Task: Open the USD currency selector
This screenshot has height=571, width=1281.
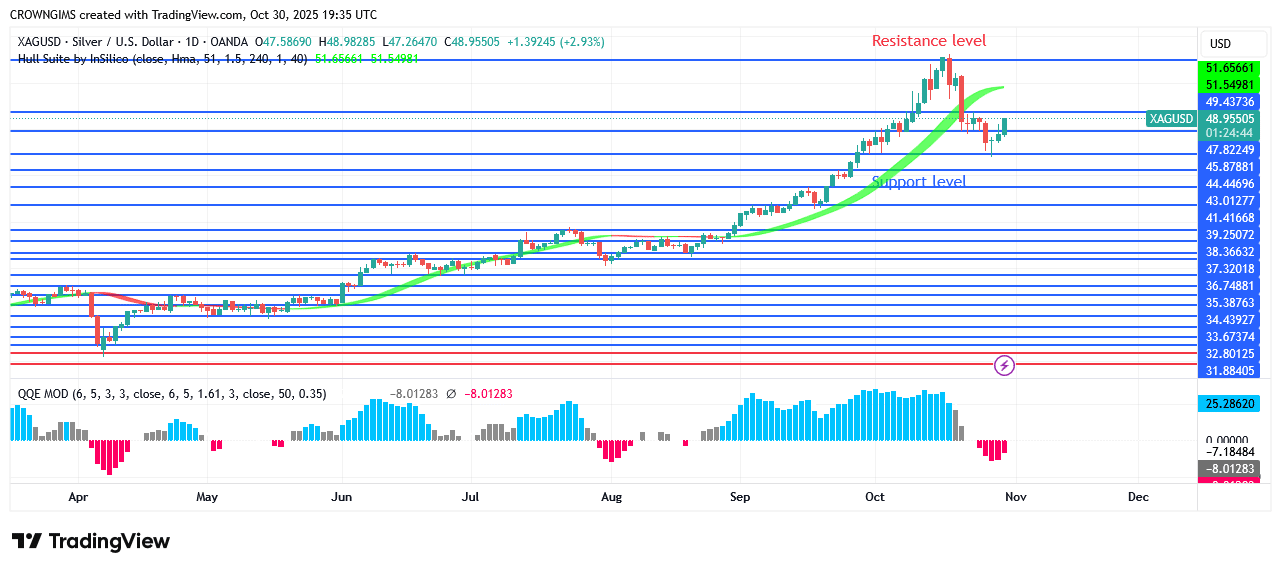Action: pos(1220,44)
